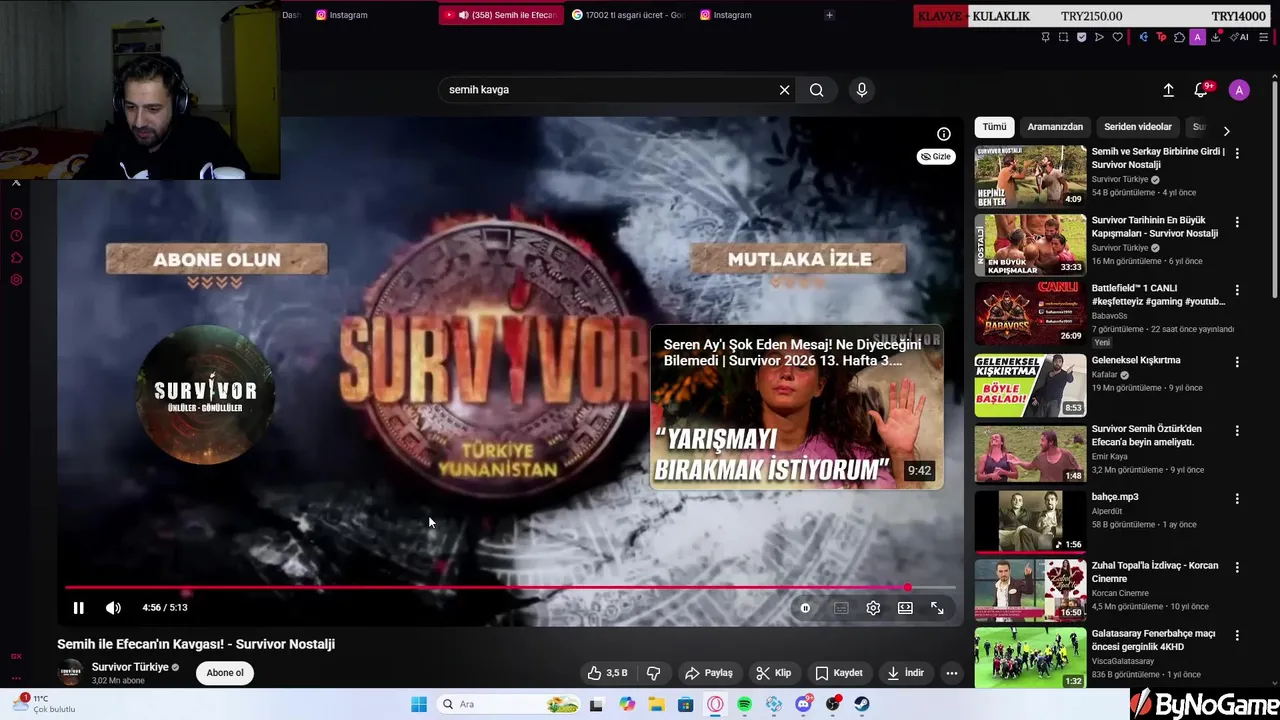
Task: Open options for Semih ve Serkay video
Action: pyautogui.click(x=1237, y=154)
